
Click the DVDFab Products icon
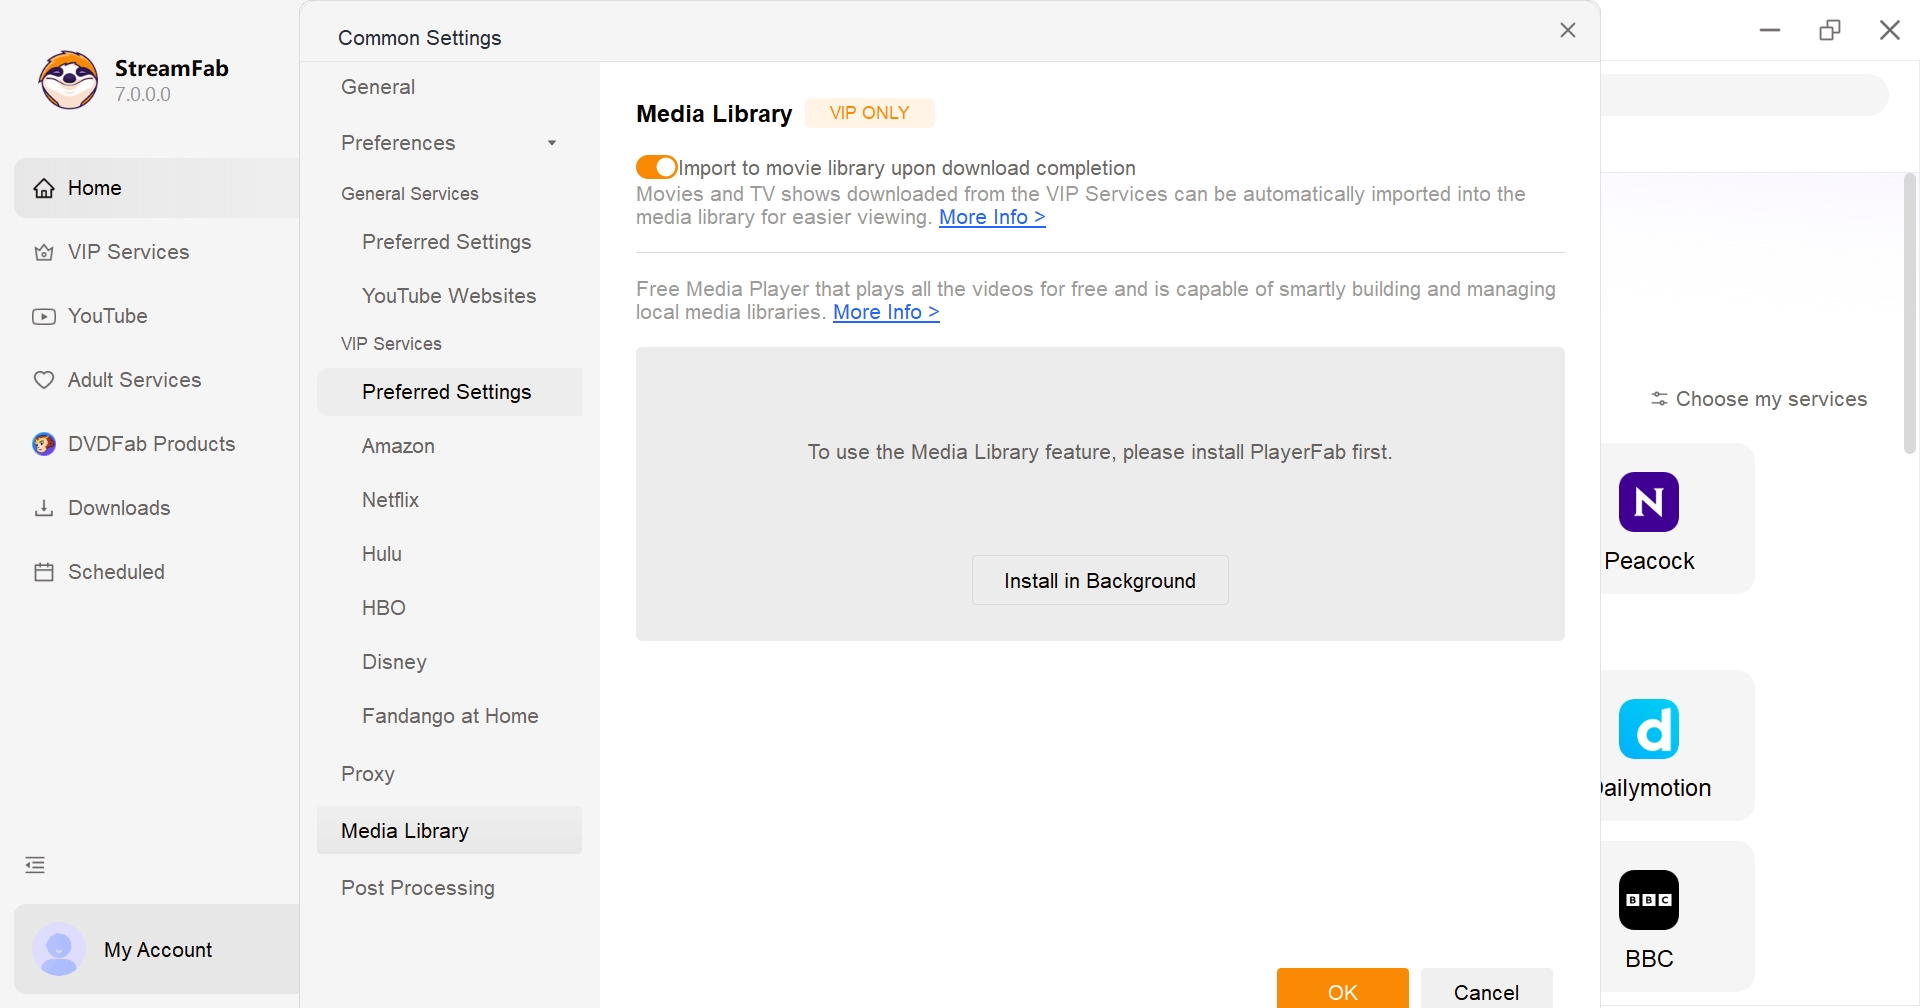coord(44,444)
